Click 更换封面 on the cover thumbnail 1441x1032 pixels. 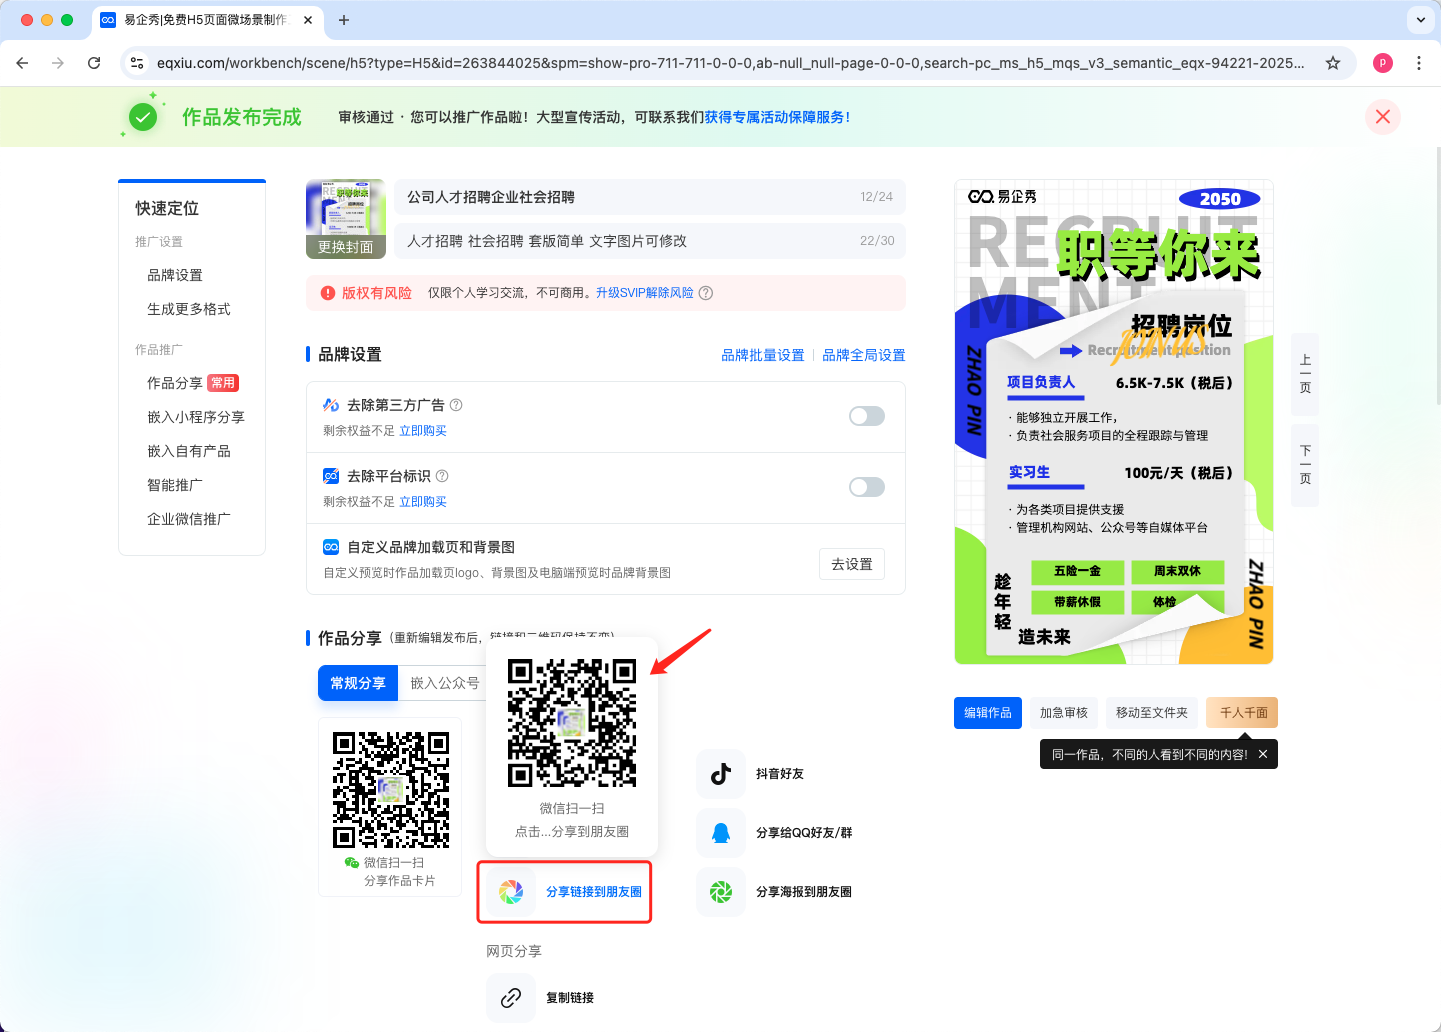[346, 247]
